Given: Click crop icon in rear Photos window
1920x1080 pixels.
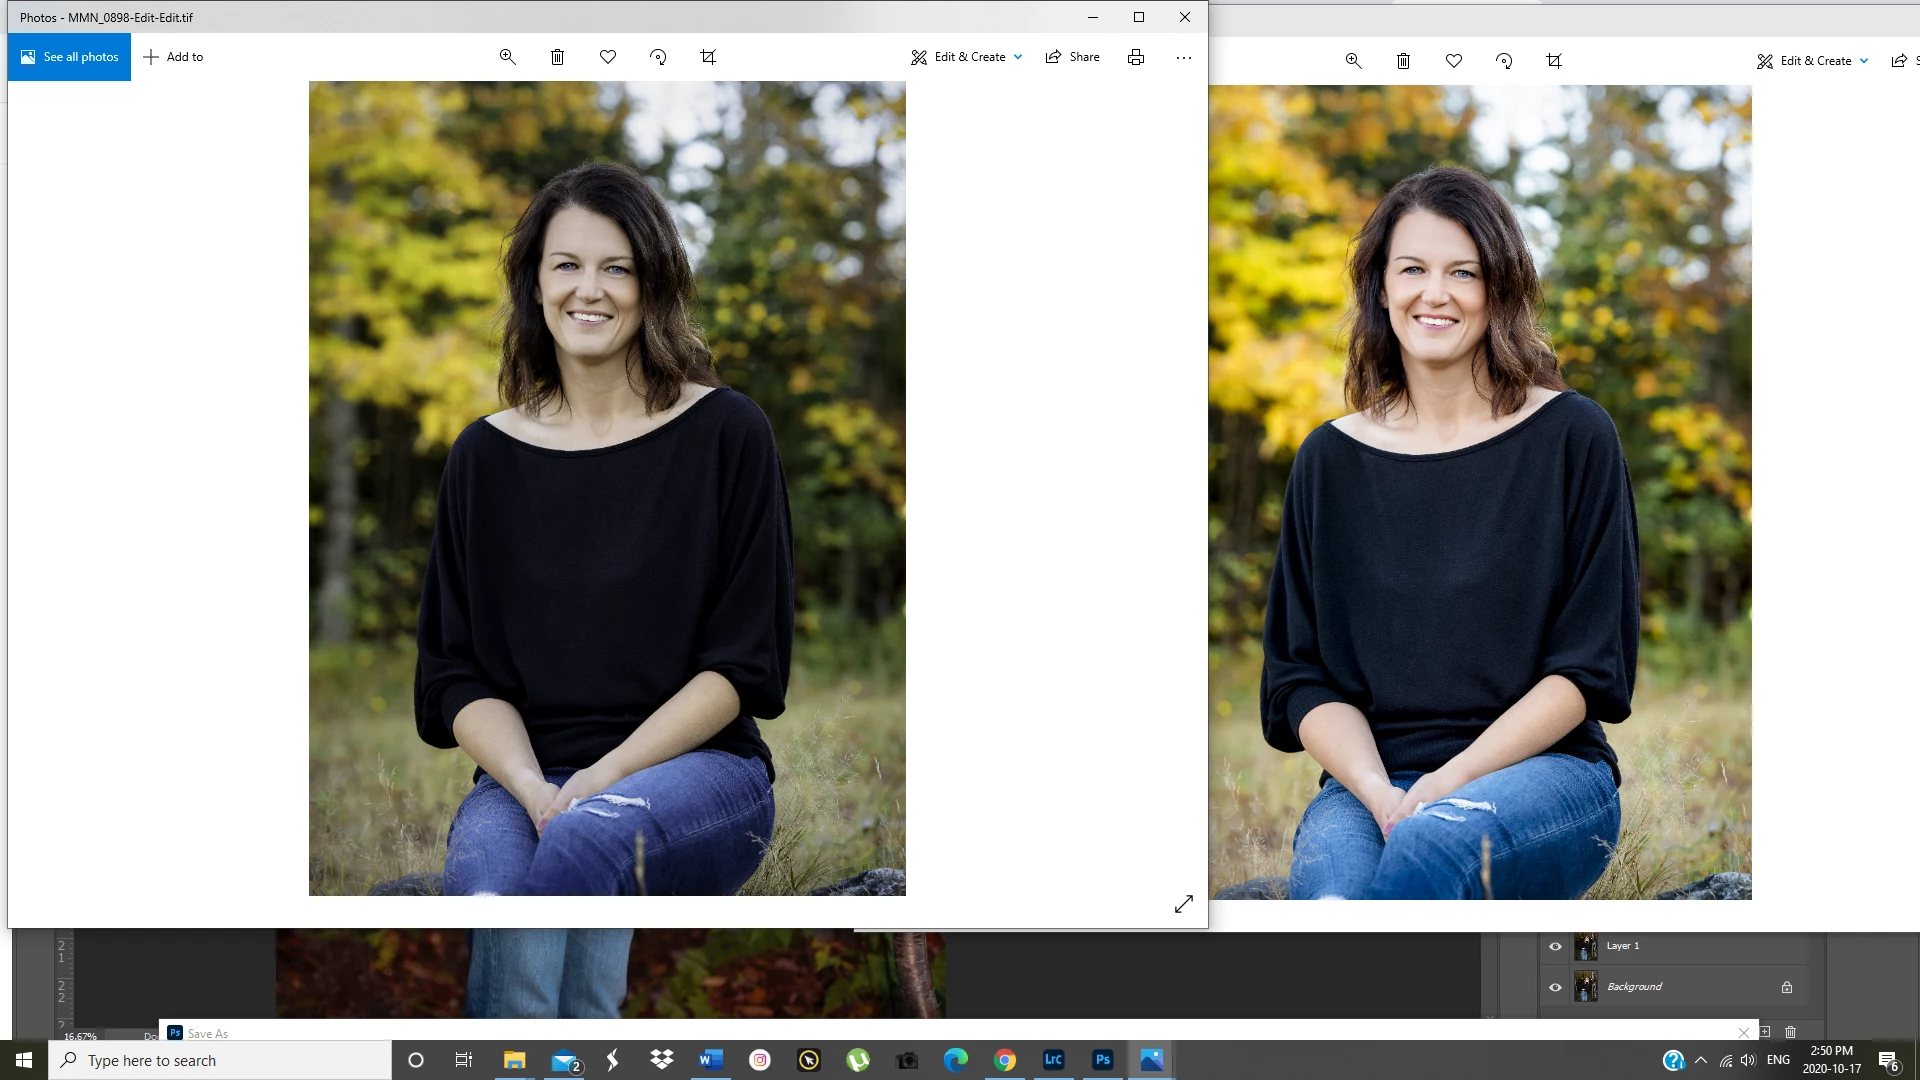Looking at the screenshot, I should (x=1554, y=61).
